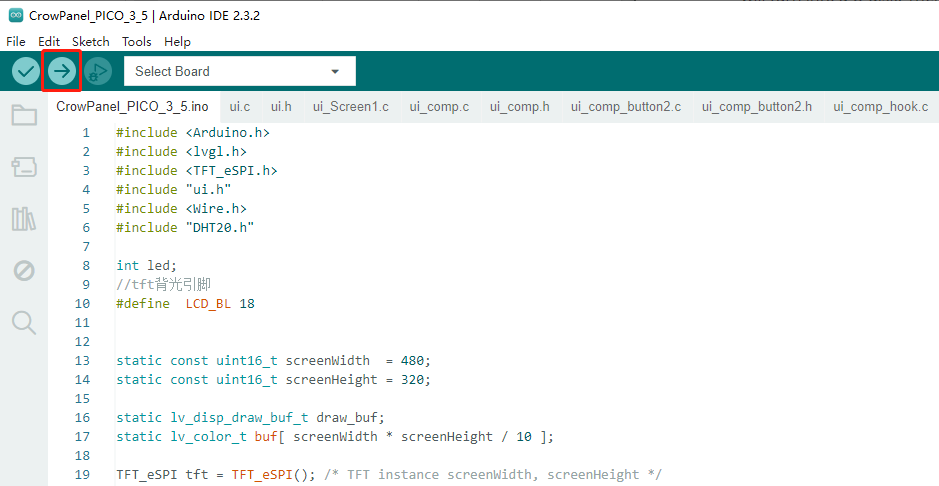Start debugging with the Debug button

coord(98,71)
